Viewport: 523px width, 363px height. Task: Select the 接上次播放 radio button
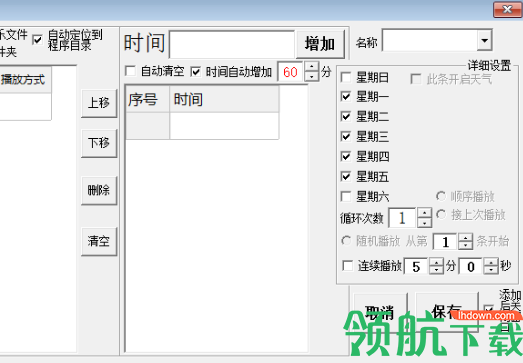(x=441, y=214)
